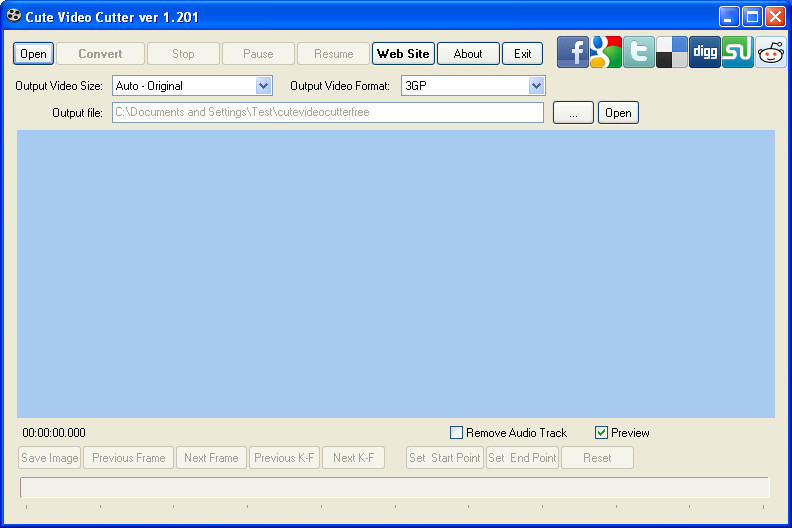Share via the Twitter bird icon
The width and height of the screenshot is (792, 528).
(638, 52)
